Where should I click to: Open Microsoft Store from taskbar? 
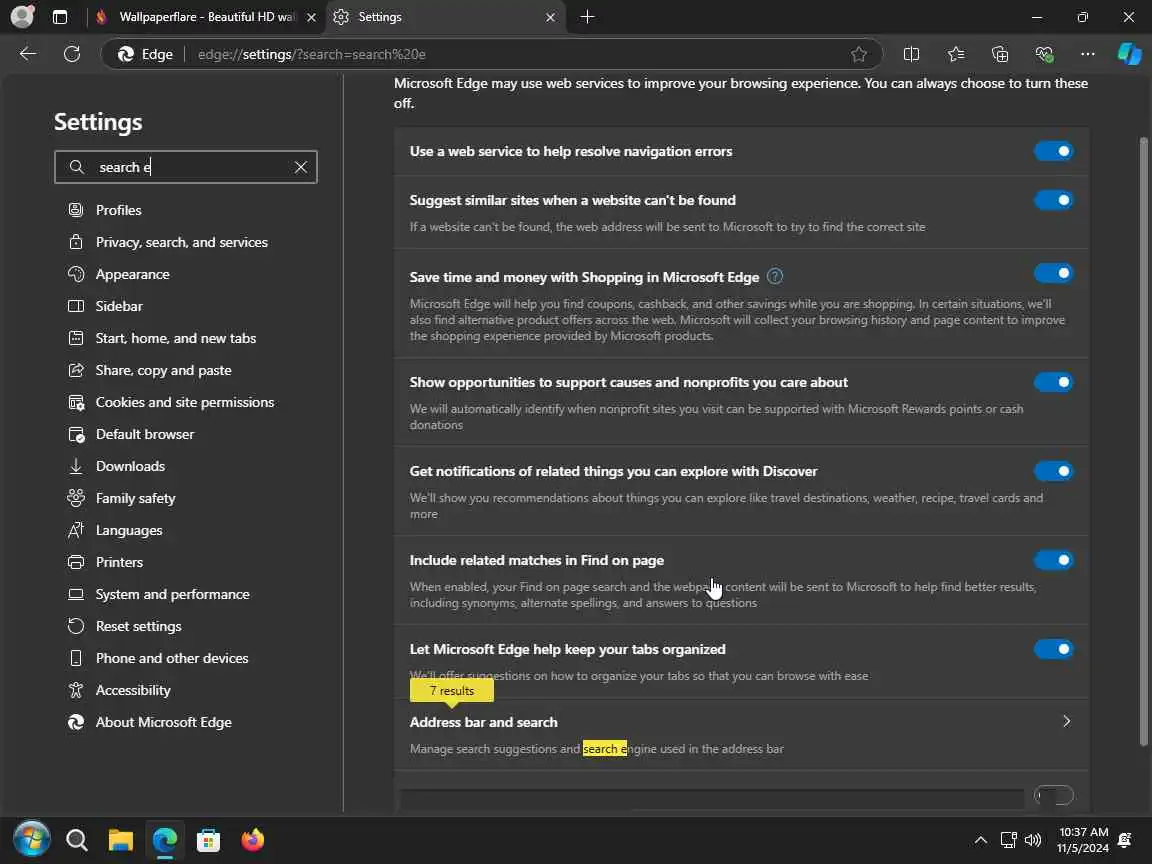[209, 840]
